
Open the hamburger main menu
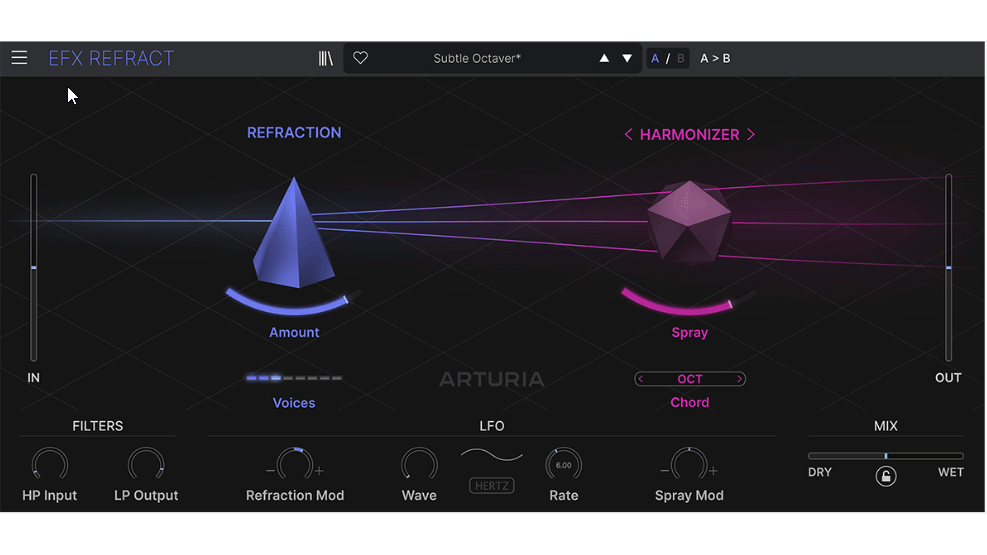[x=20, y=58]
